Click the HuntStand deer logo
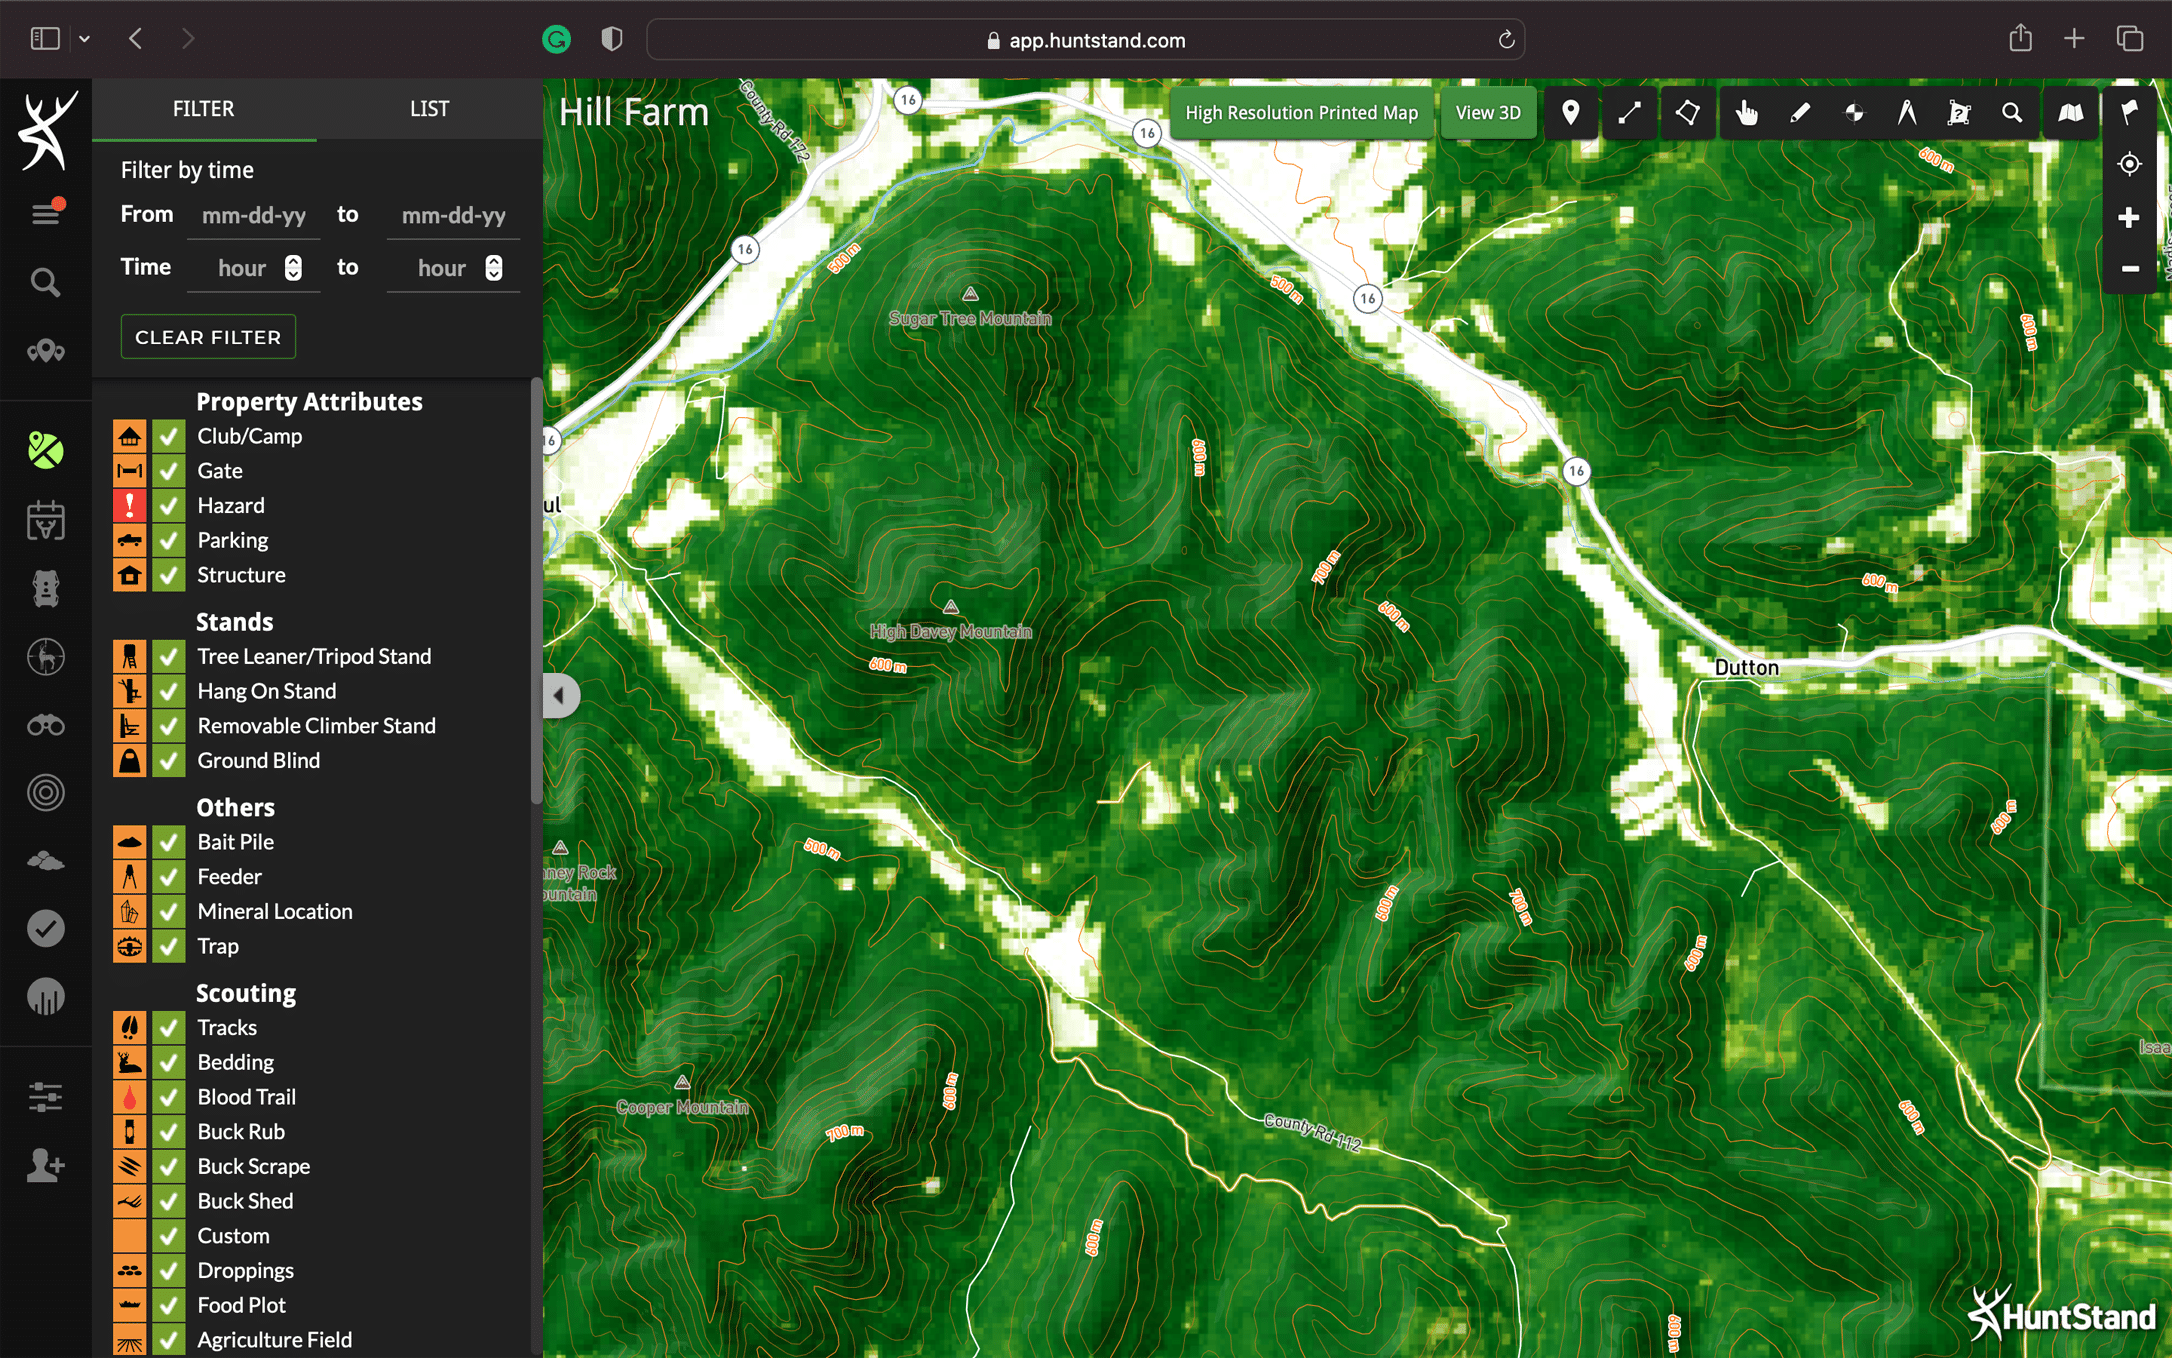2172x1358 pixels. [46, 130]
